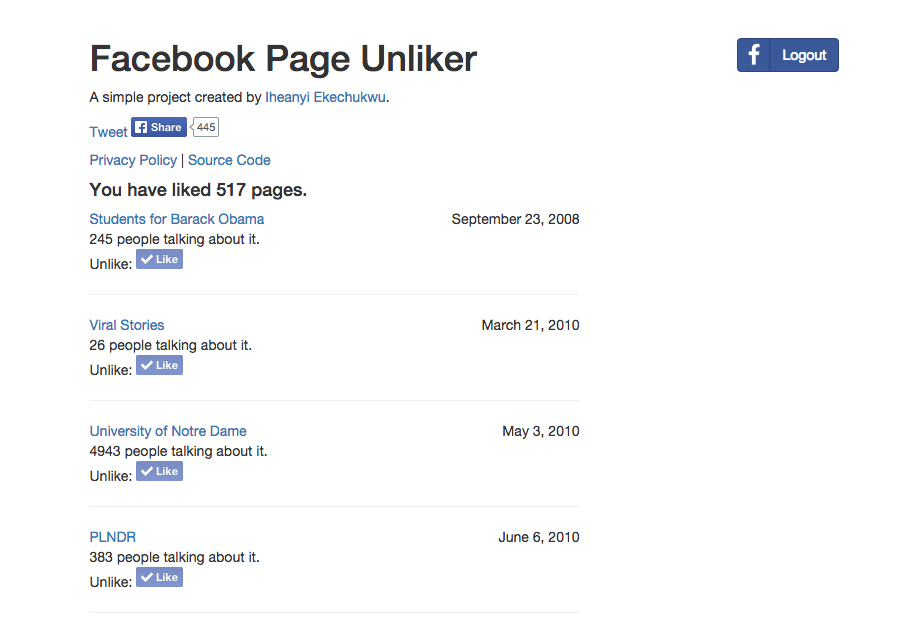919x621 pixels.
Task: Click the Facebook Page Unliker heading
Action: 283,59
